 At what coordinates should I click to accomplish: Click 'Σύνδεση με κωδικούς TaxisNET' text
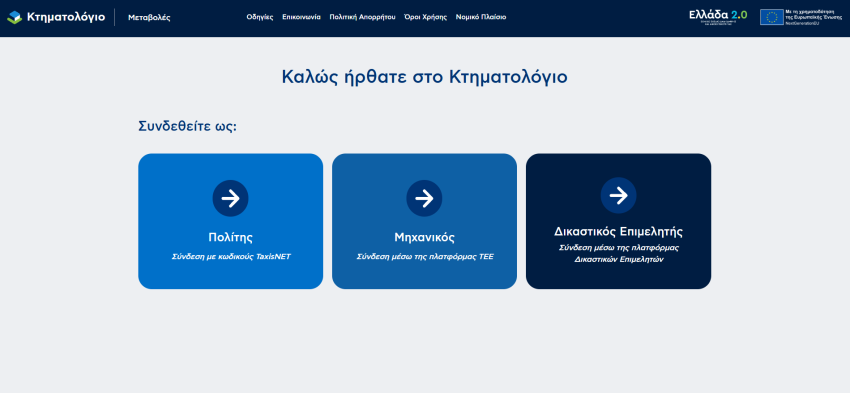231,256
